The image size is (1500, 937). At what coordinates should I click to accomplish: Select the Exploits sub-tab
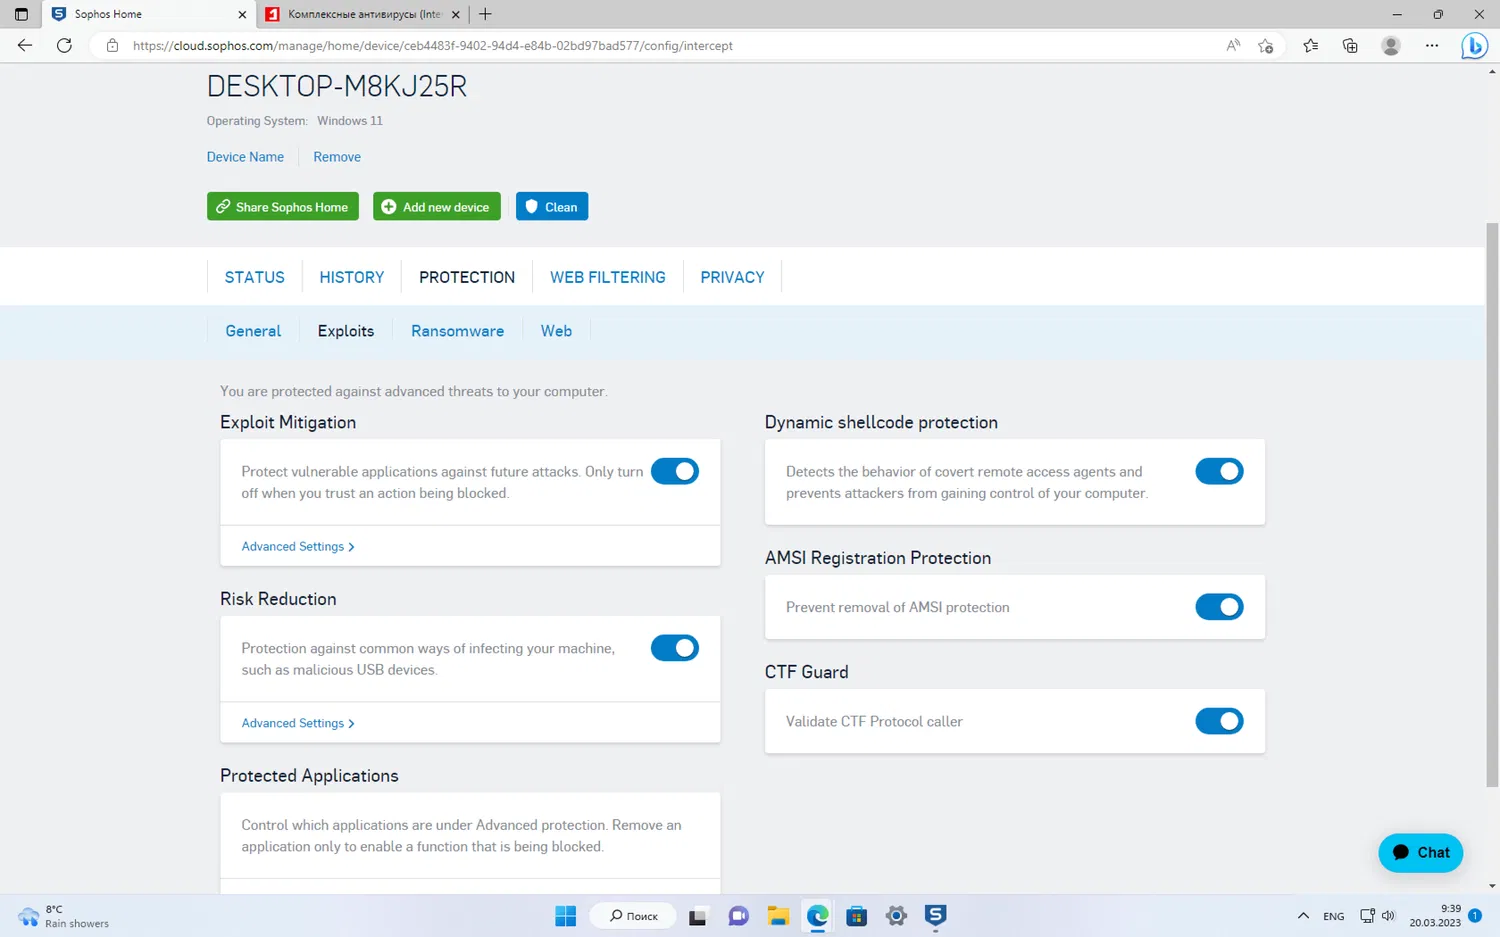point(346,331)
